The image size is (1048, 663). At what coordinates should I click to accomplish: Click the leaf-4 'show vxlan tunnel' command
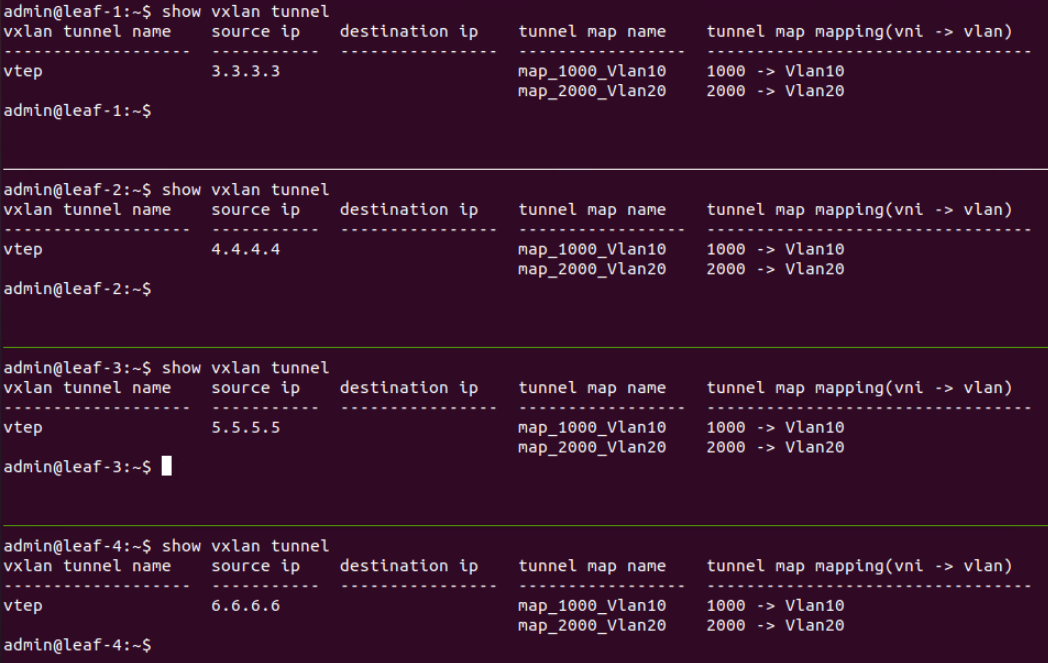(x=245, y=547)
